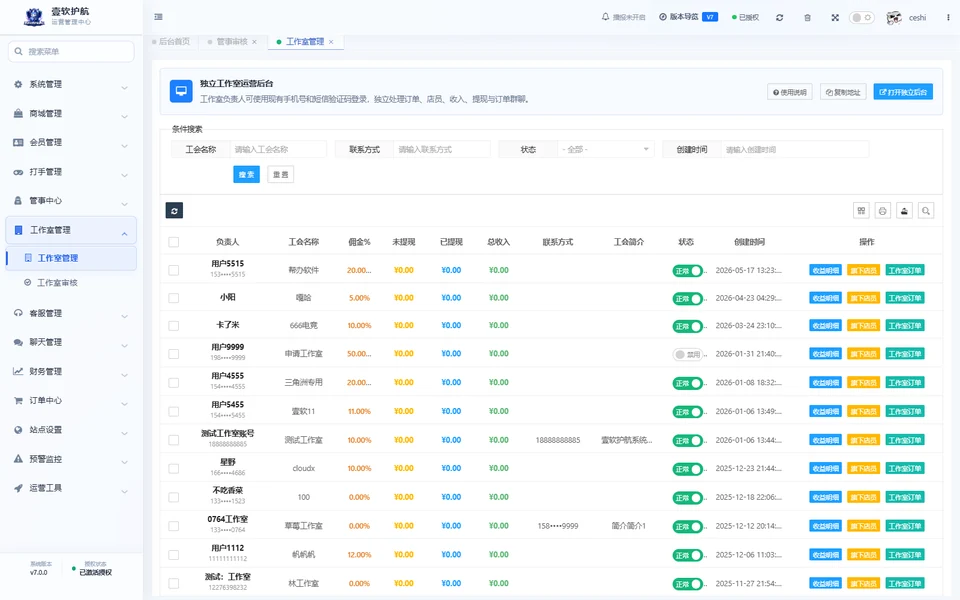Open the 状态 dropdown showing 全部
Viewport: 960px width, 600px height.
point(605,149)
